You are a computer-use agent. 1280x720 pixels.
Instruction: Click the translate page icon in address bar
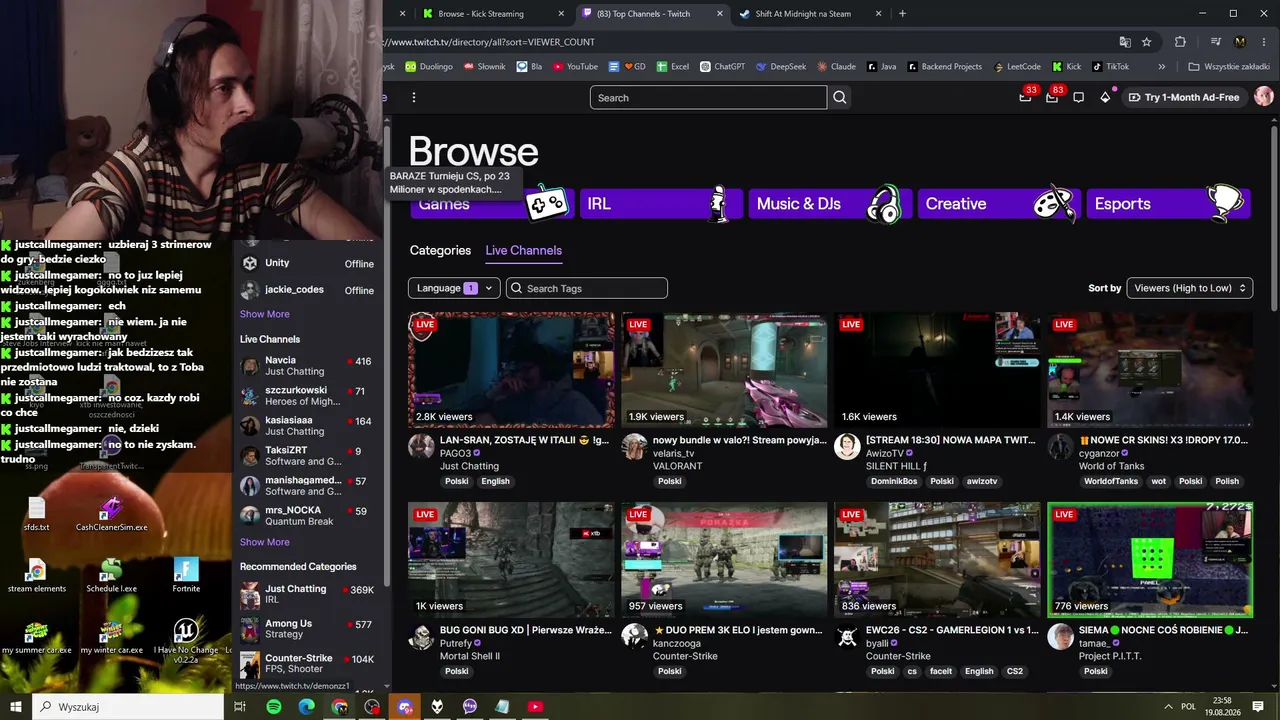(1125, 42)
